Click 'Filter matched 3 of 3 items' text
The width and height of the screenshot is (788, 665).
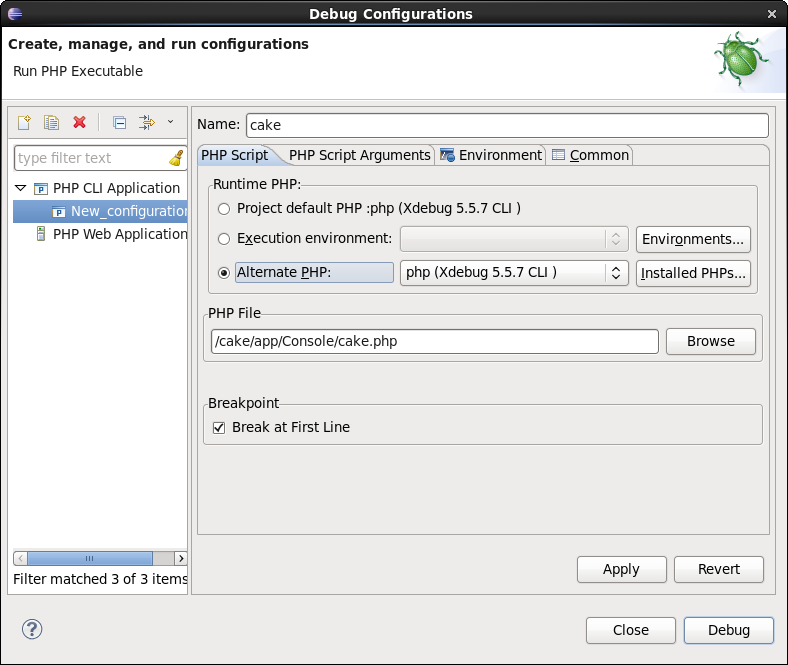coord(100,579)
